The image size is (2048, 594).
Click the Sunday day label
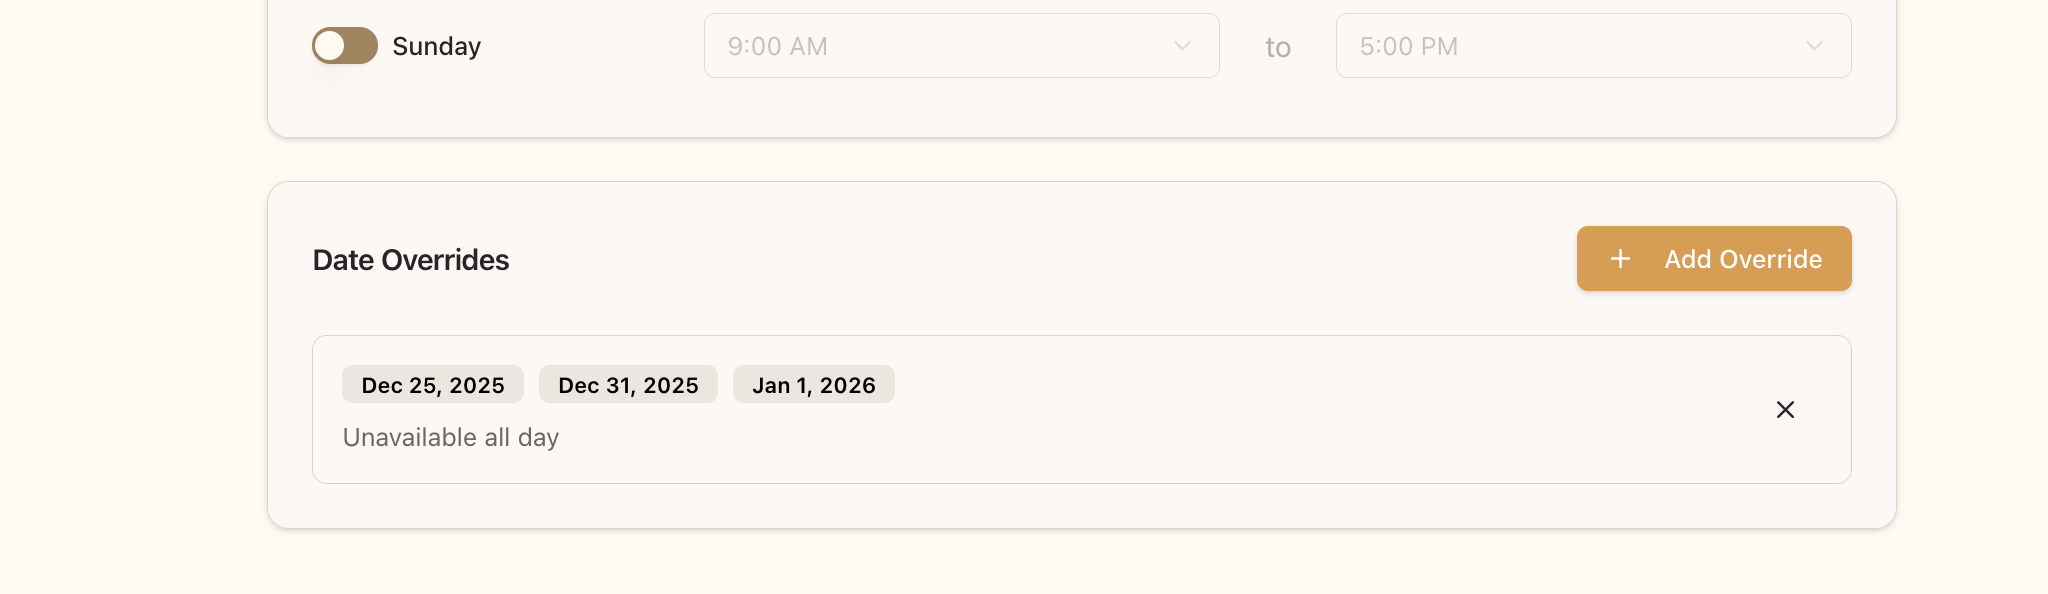436,46
